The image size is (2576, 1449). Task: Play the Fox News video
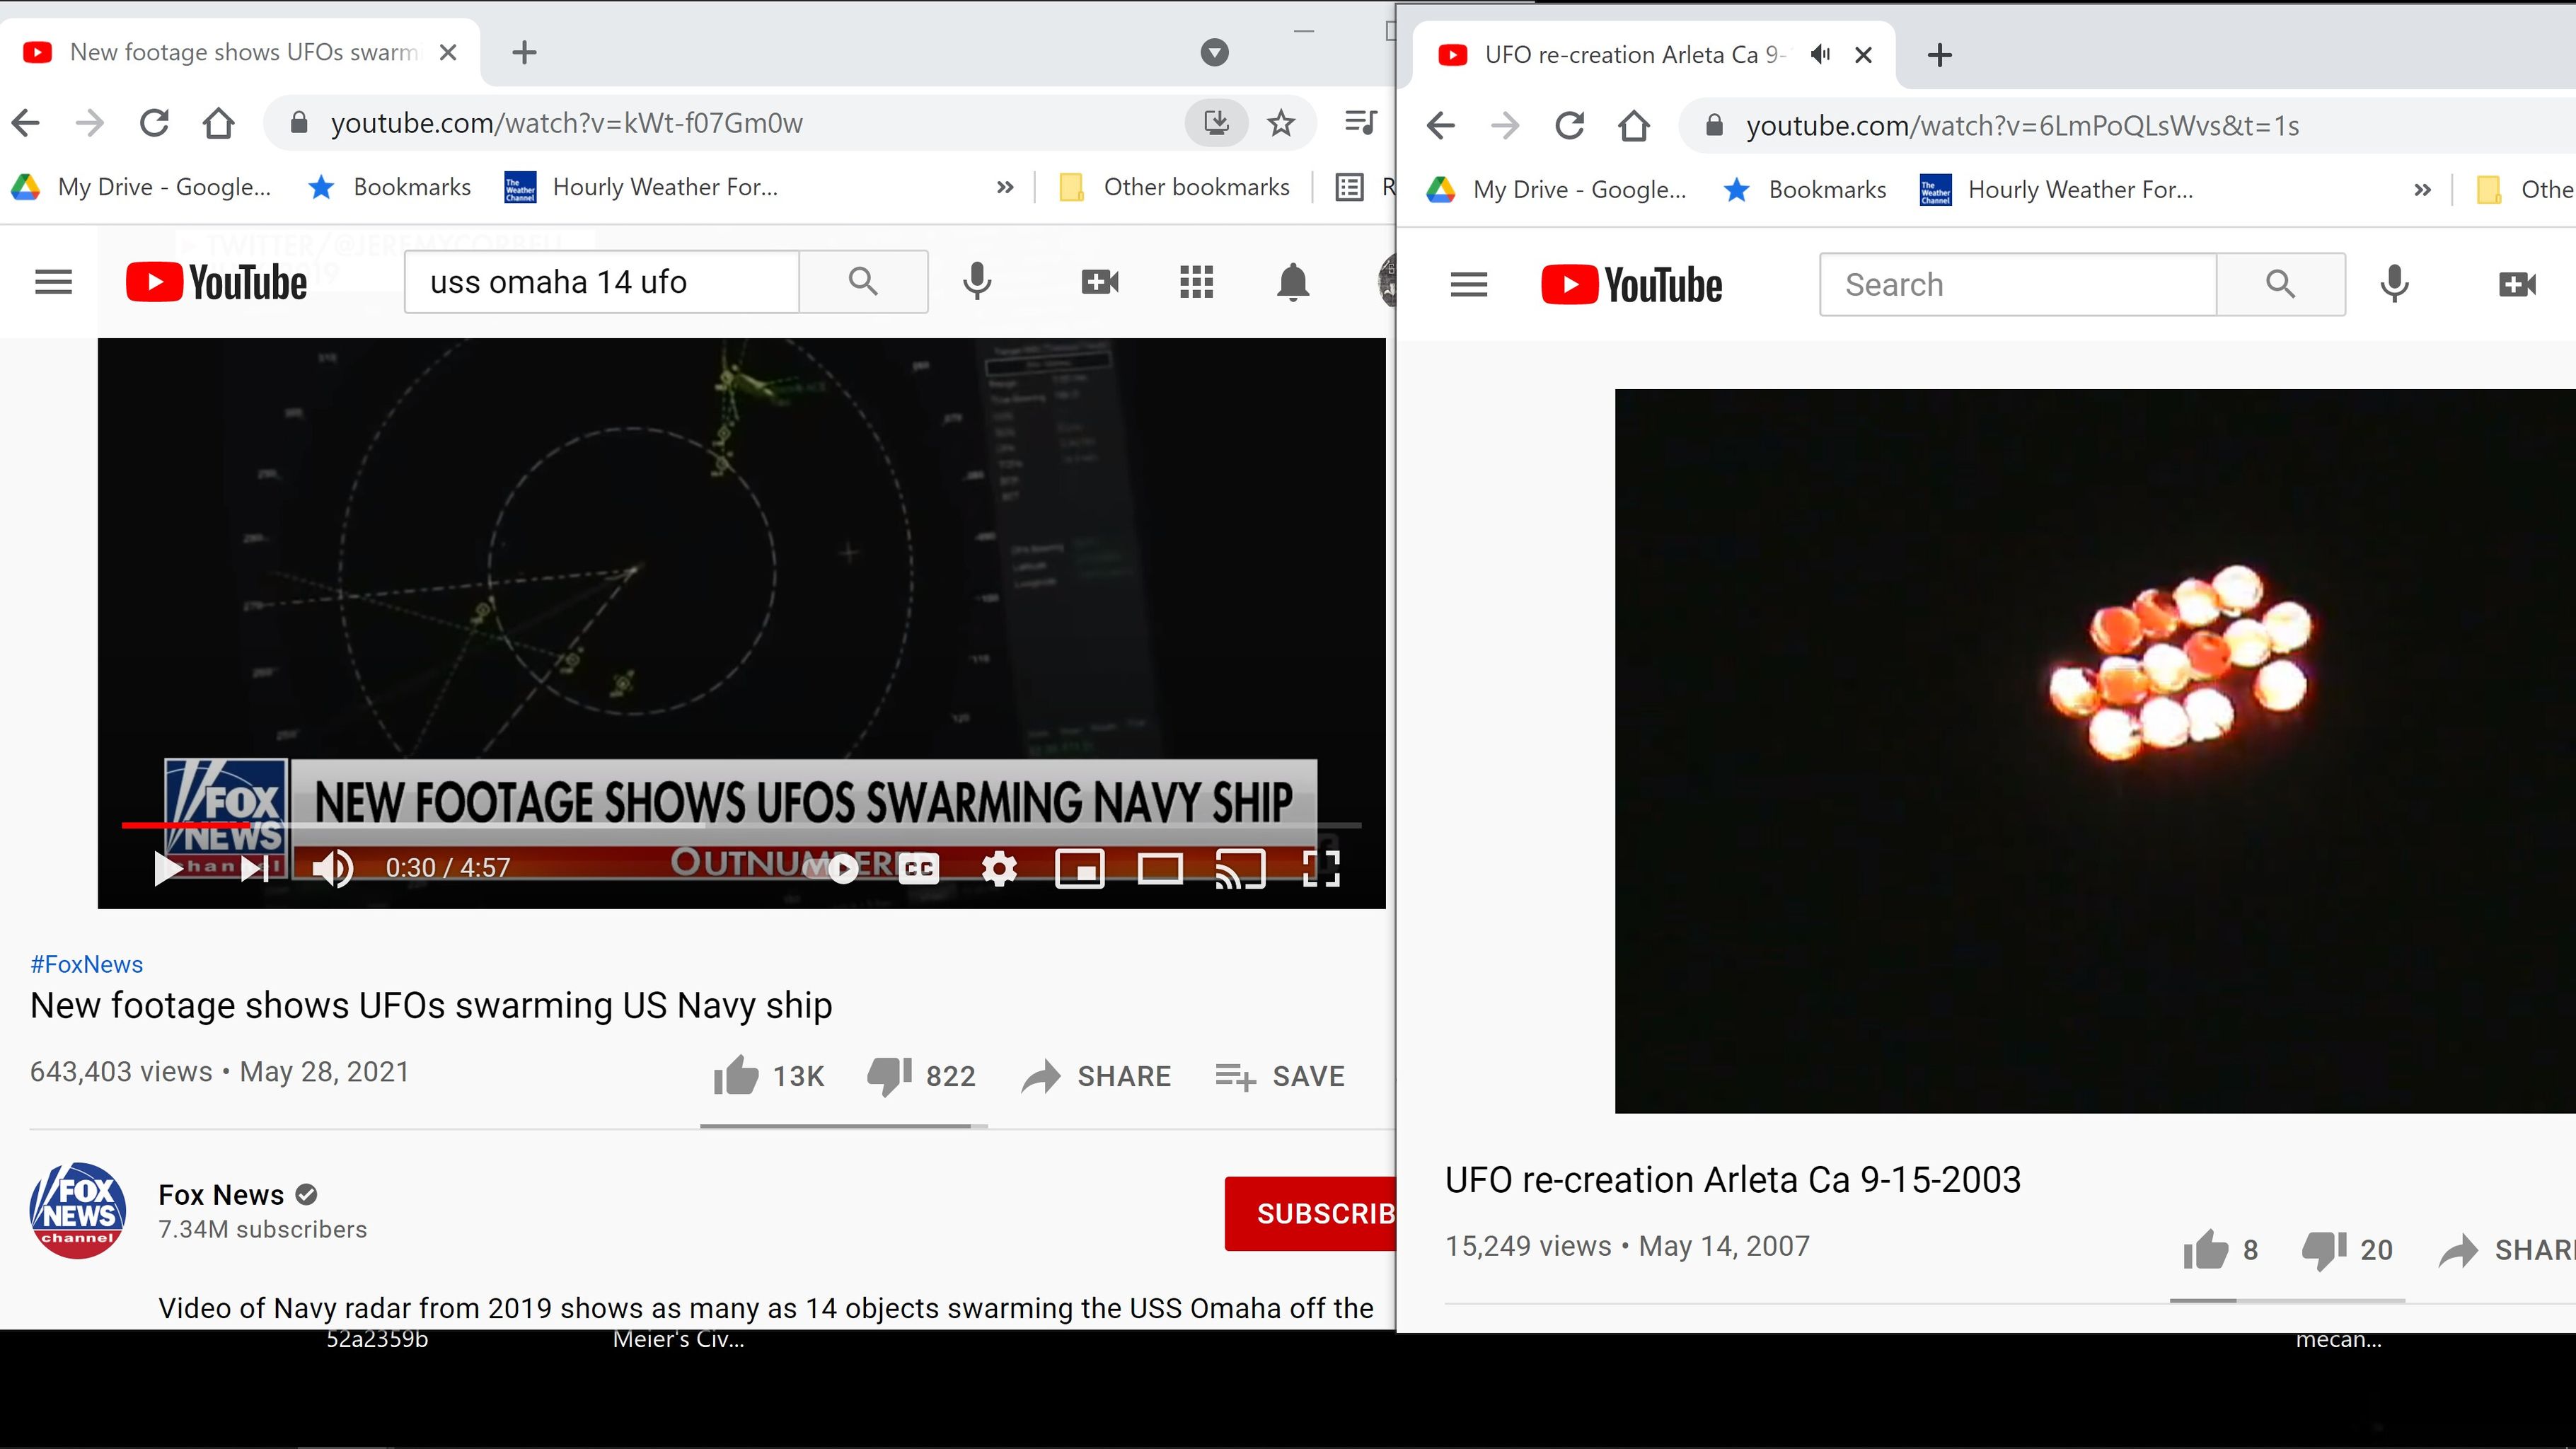point(168,868)
